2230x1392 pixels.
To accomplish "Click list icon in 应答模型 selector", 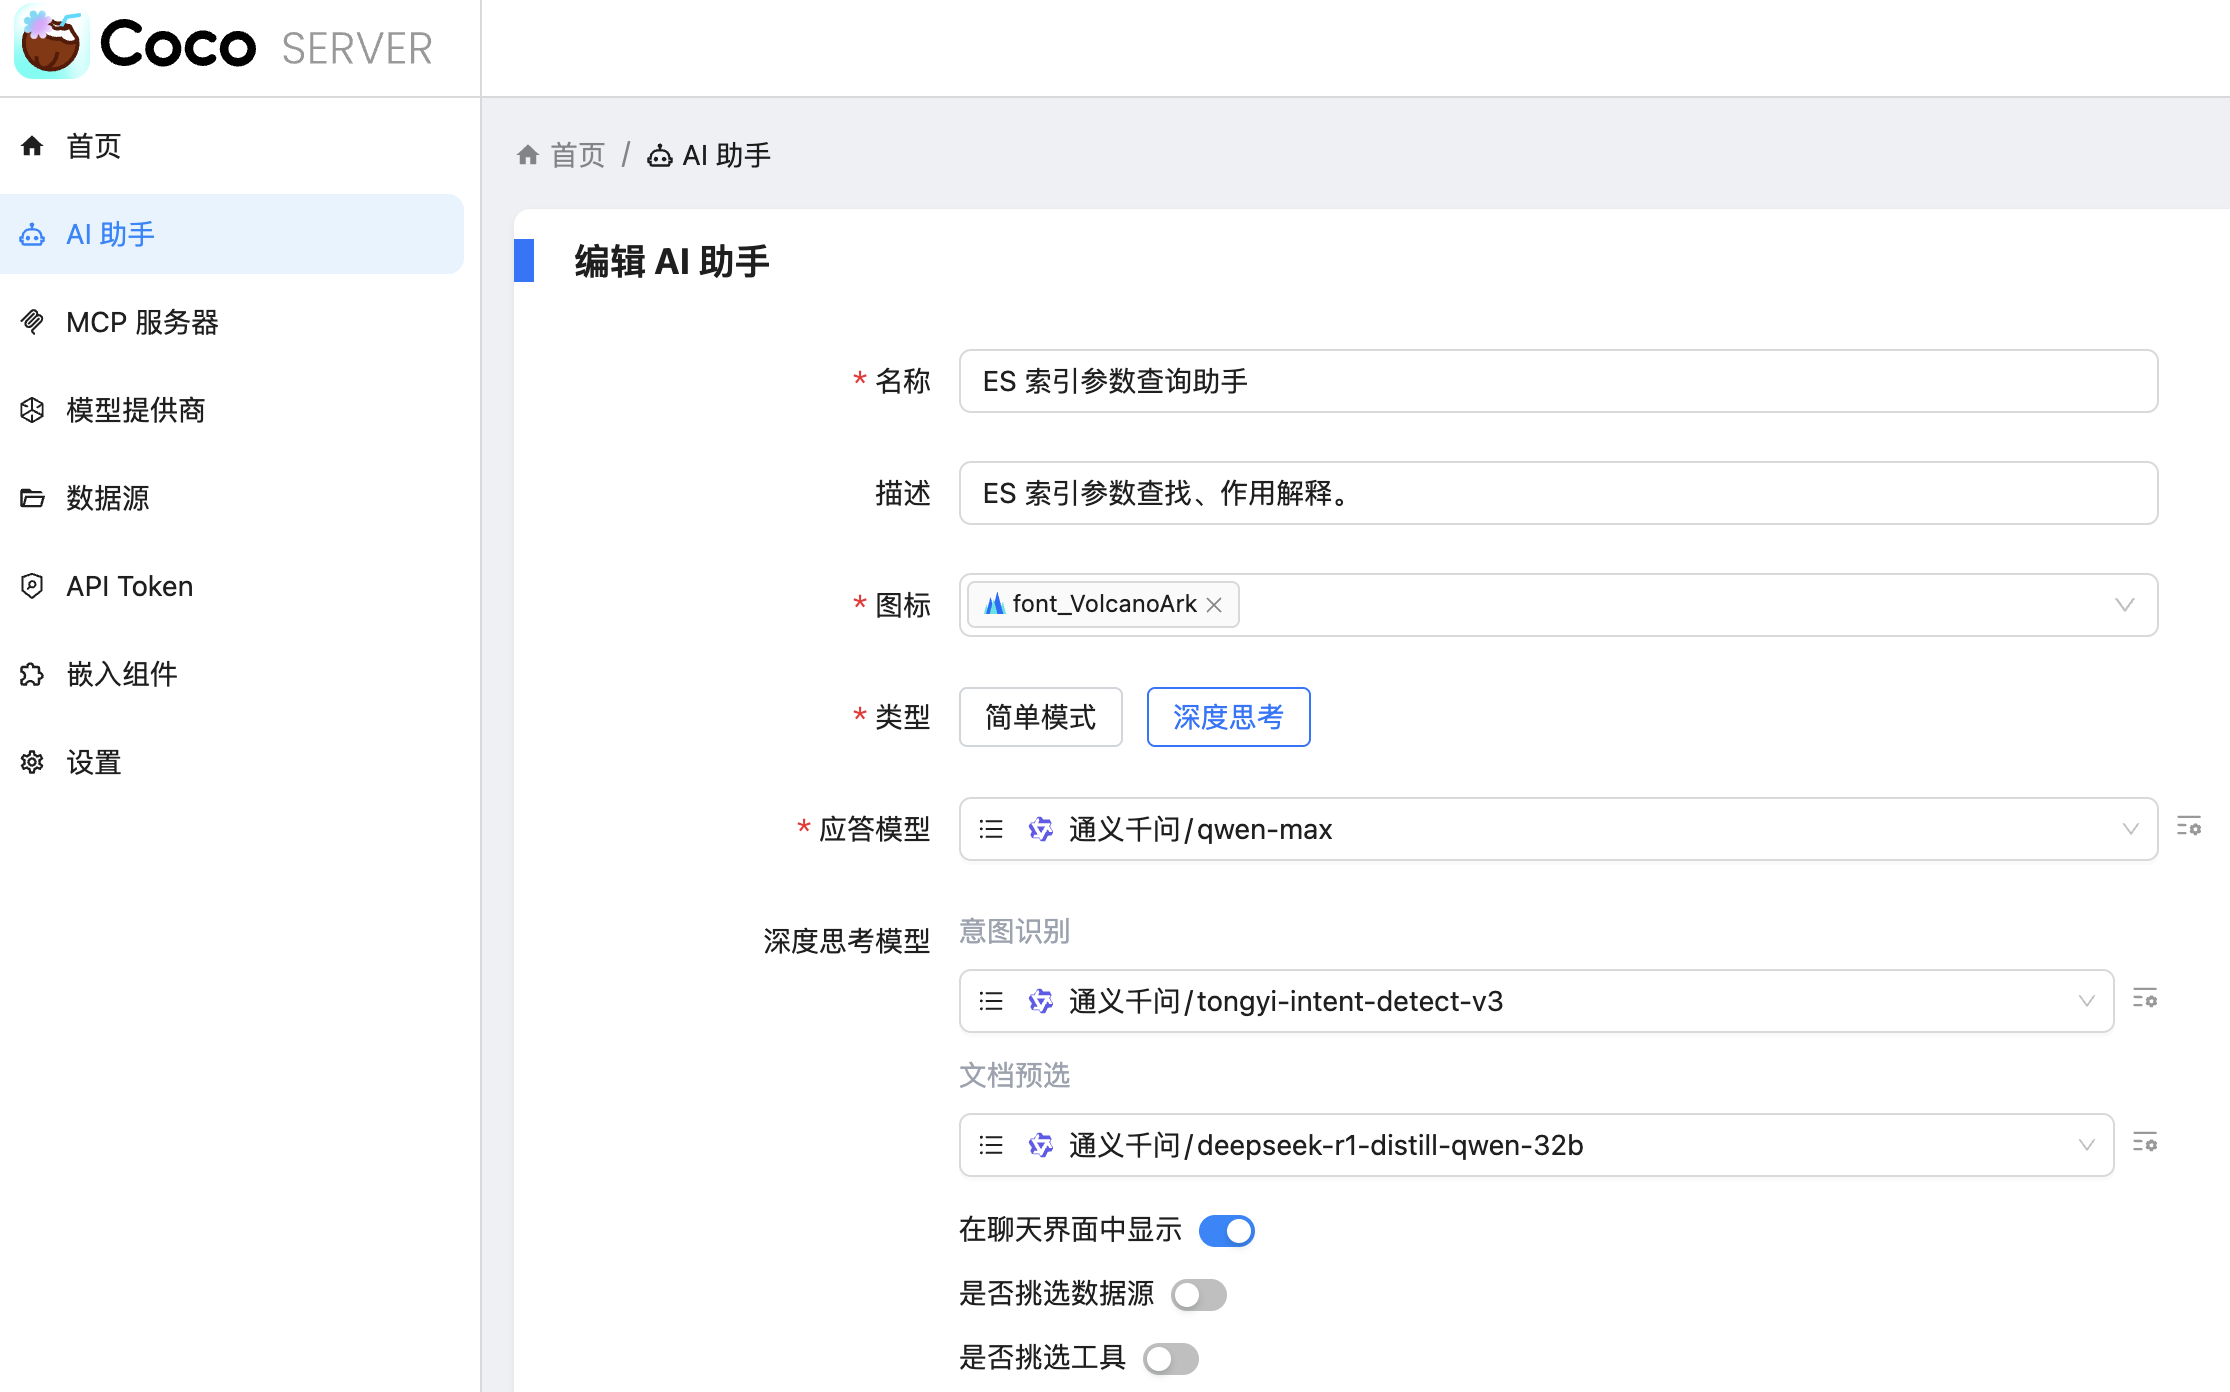I will (x=991, y=829).
